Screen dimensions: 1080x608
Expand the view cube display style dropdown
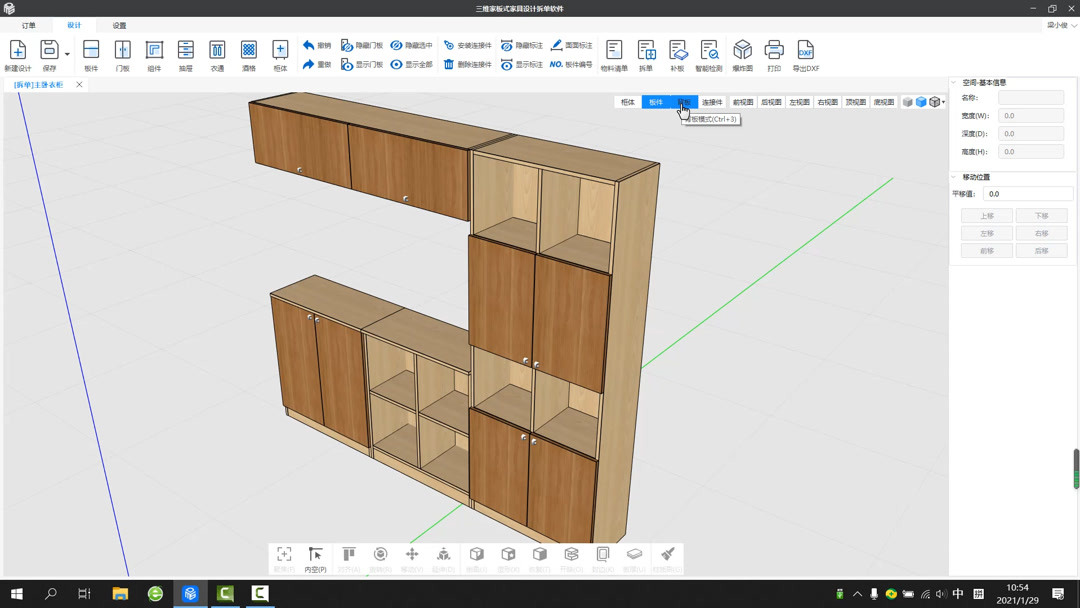(x=943, y=102)
